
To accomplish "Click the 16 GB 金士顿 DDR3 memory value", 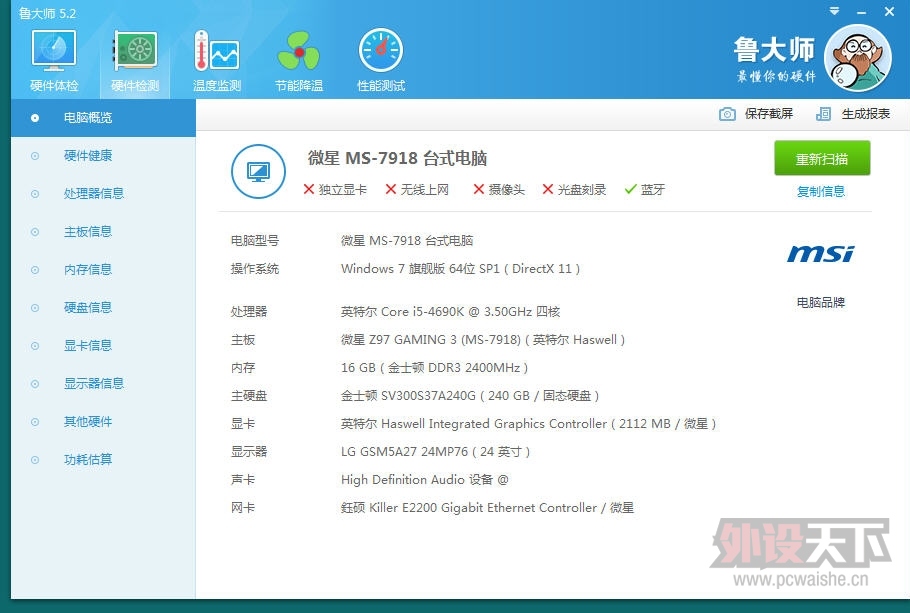I will (x=434, y=367).
